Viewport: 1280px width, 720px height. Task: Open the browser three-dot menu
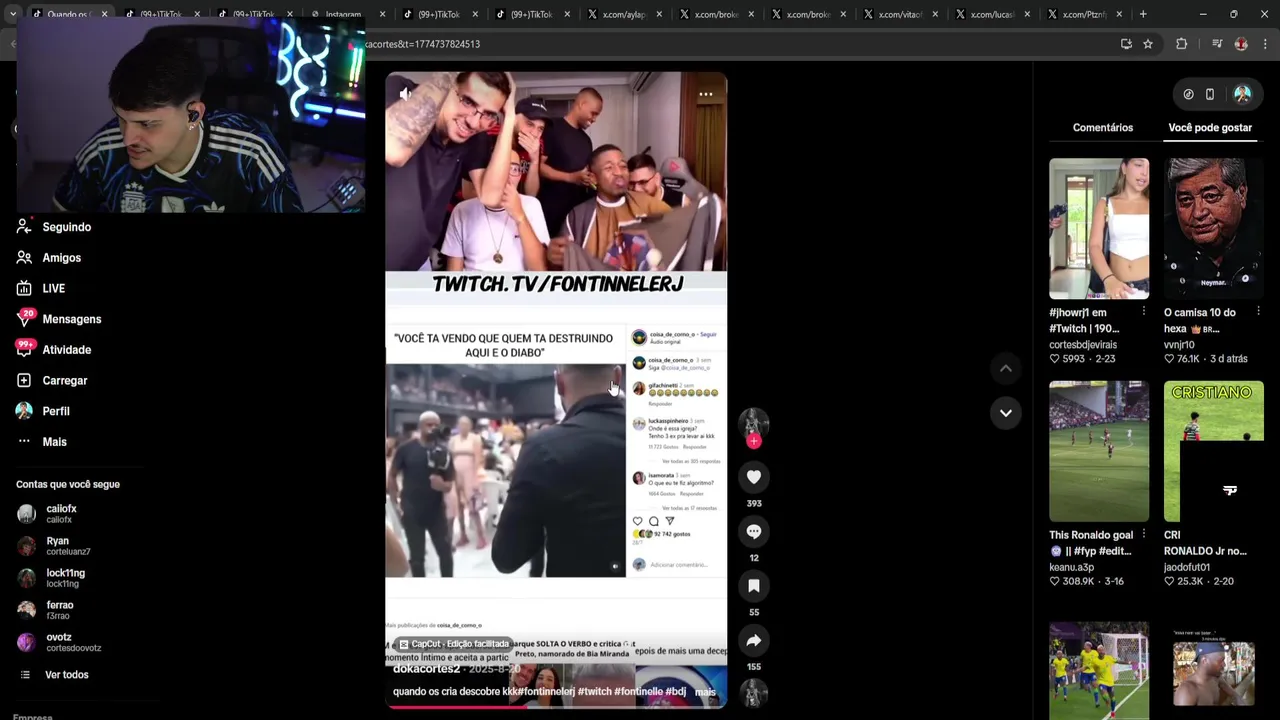point(1265,44)
